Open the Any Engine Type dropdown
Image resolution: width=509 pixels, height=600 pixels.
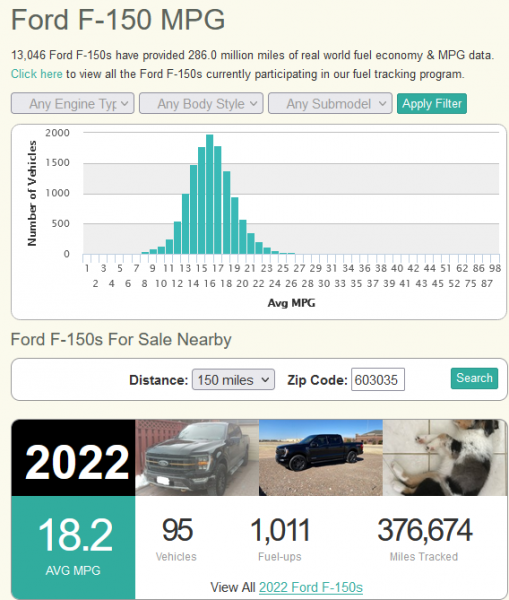pos(72,103)
